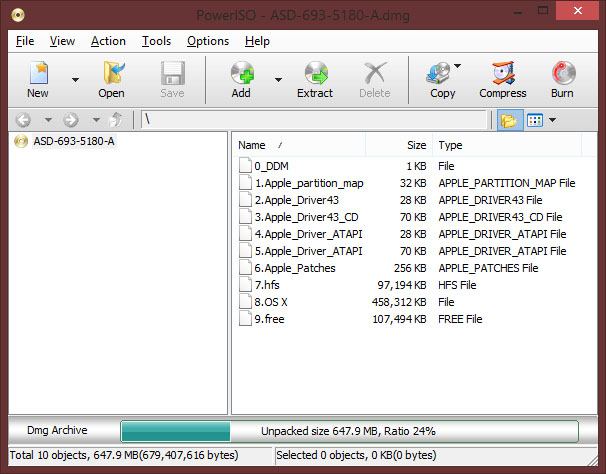Click the unpacked size ratio progress bar
This screenshot has height=474, width=606.
click(x=349, y=431)
